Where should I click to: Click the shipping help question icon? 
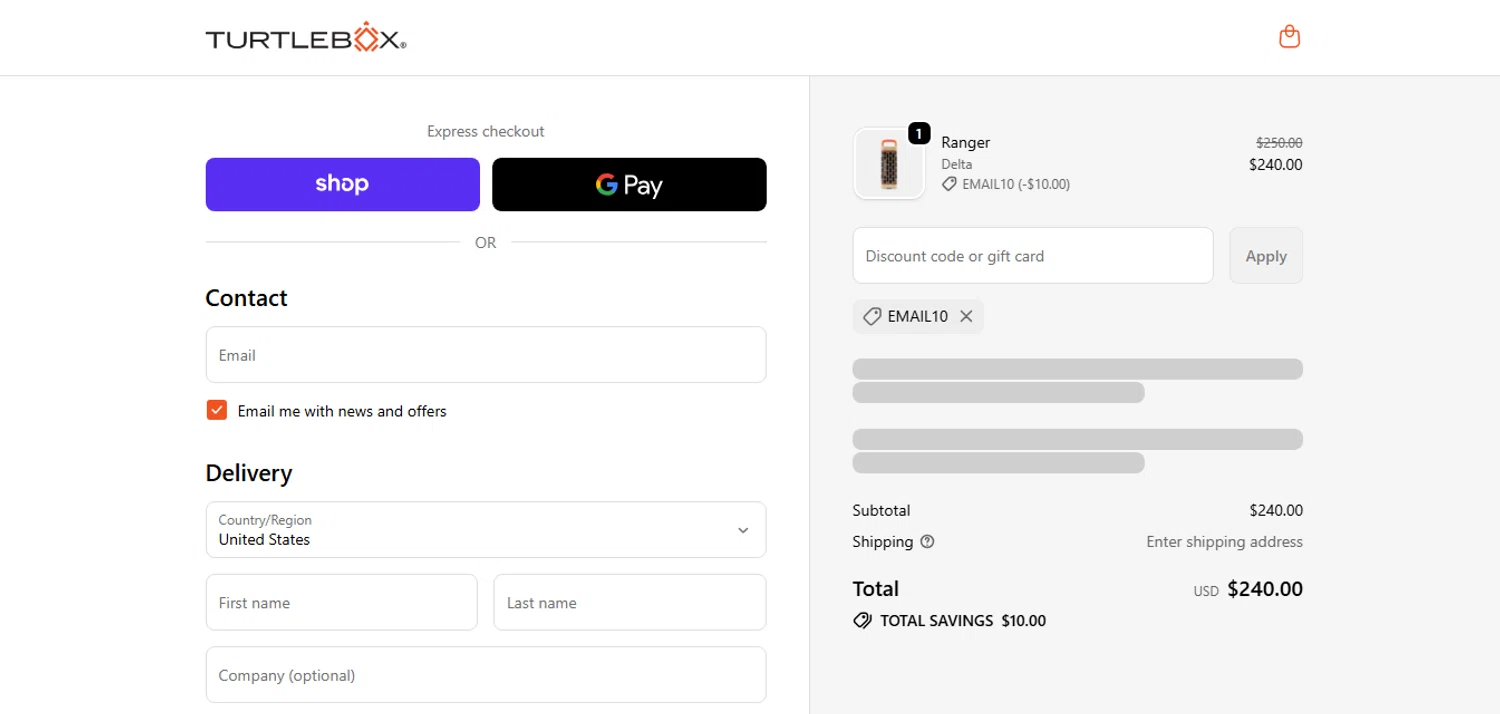click(927, 542)
